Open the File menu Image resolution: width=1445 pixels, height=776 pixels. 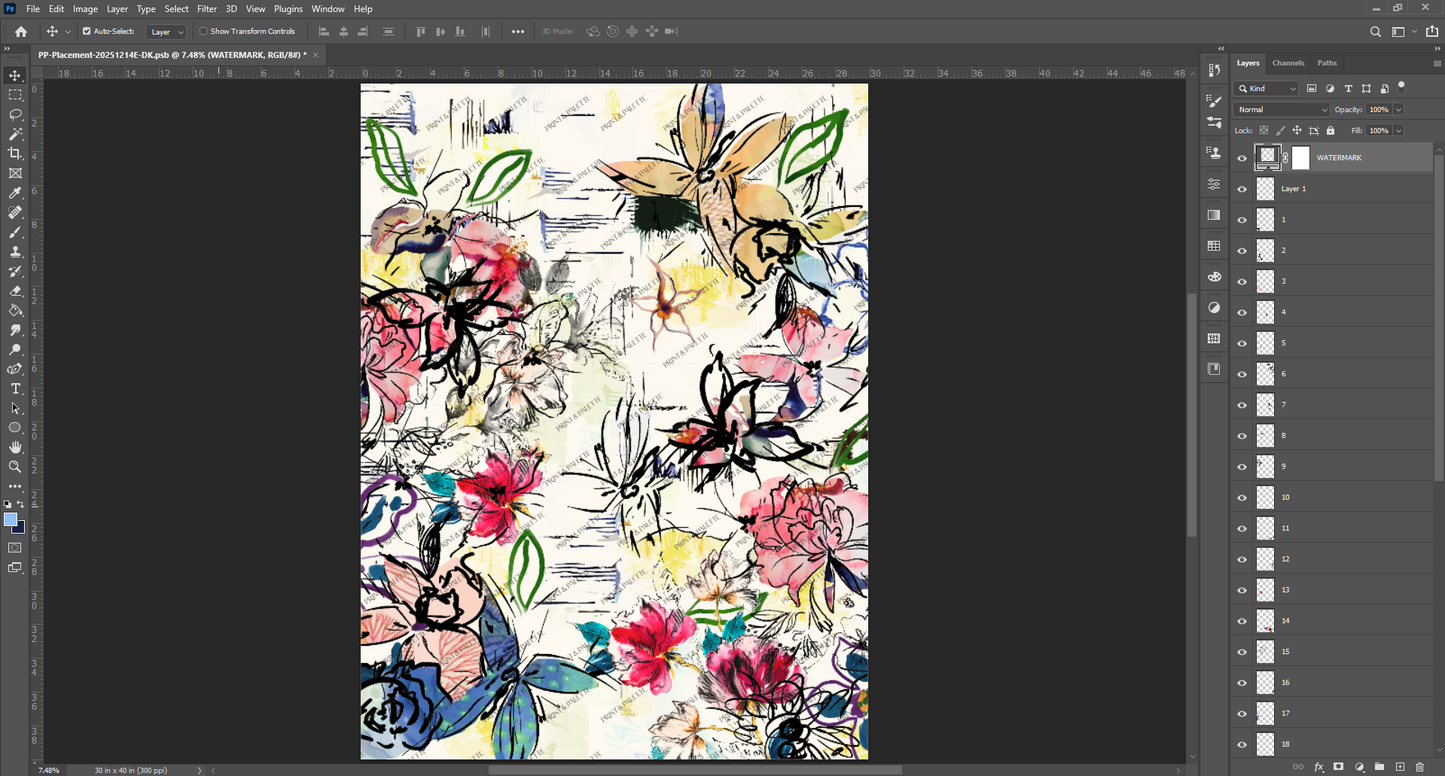(x=33, y=9)
